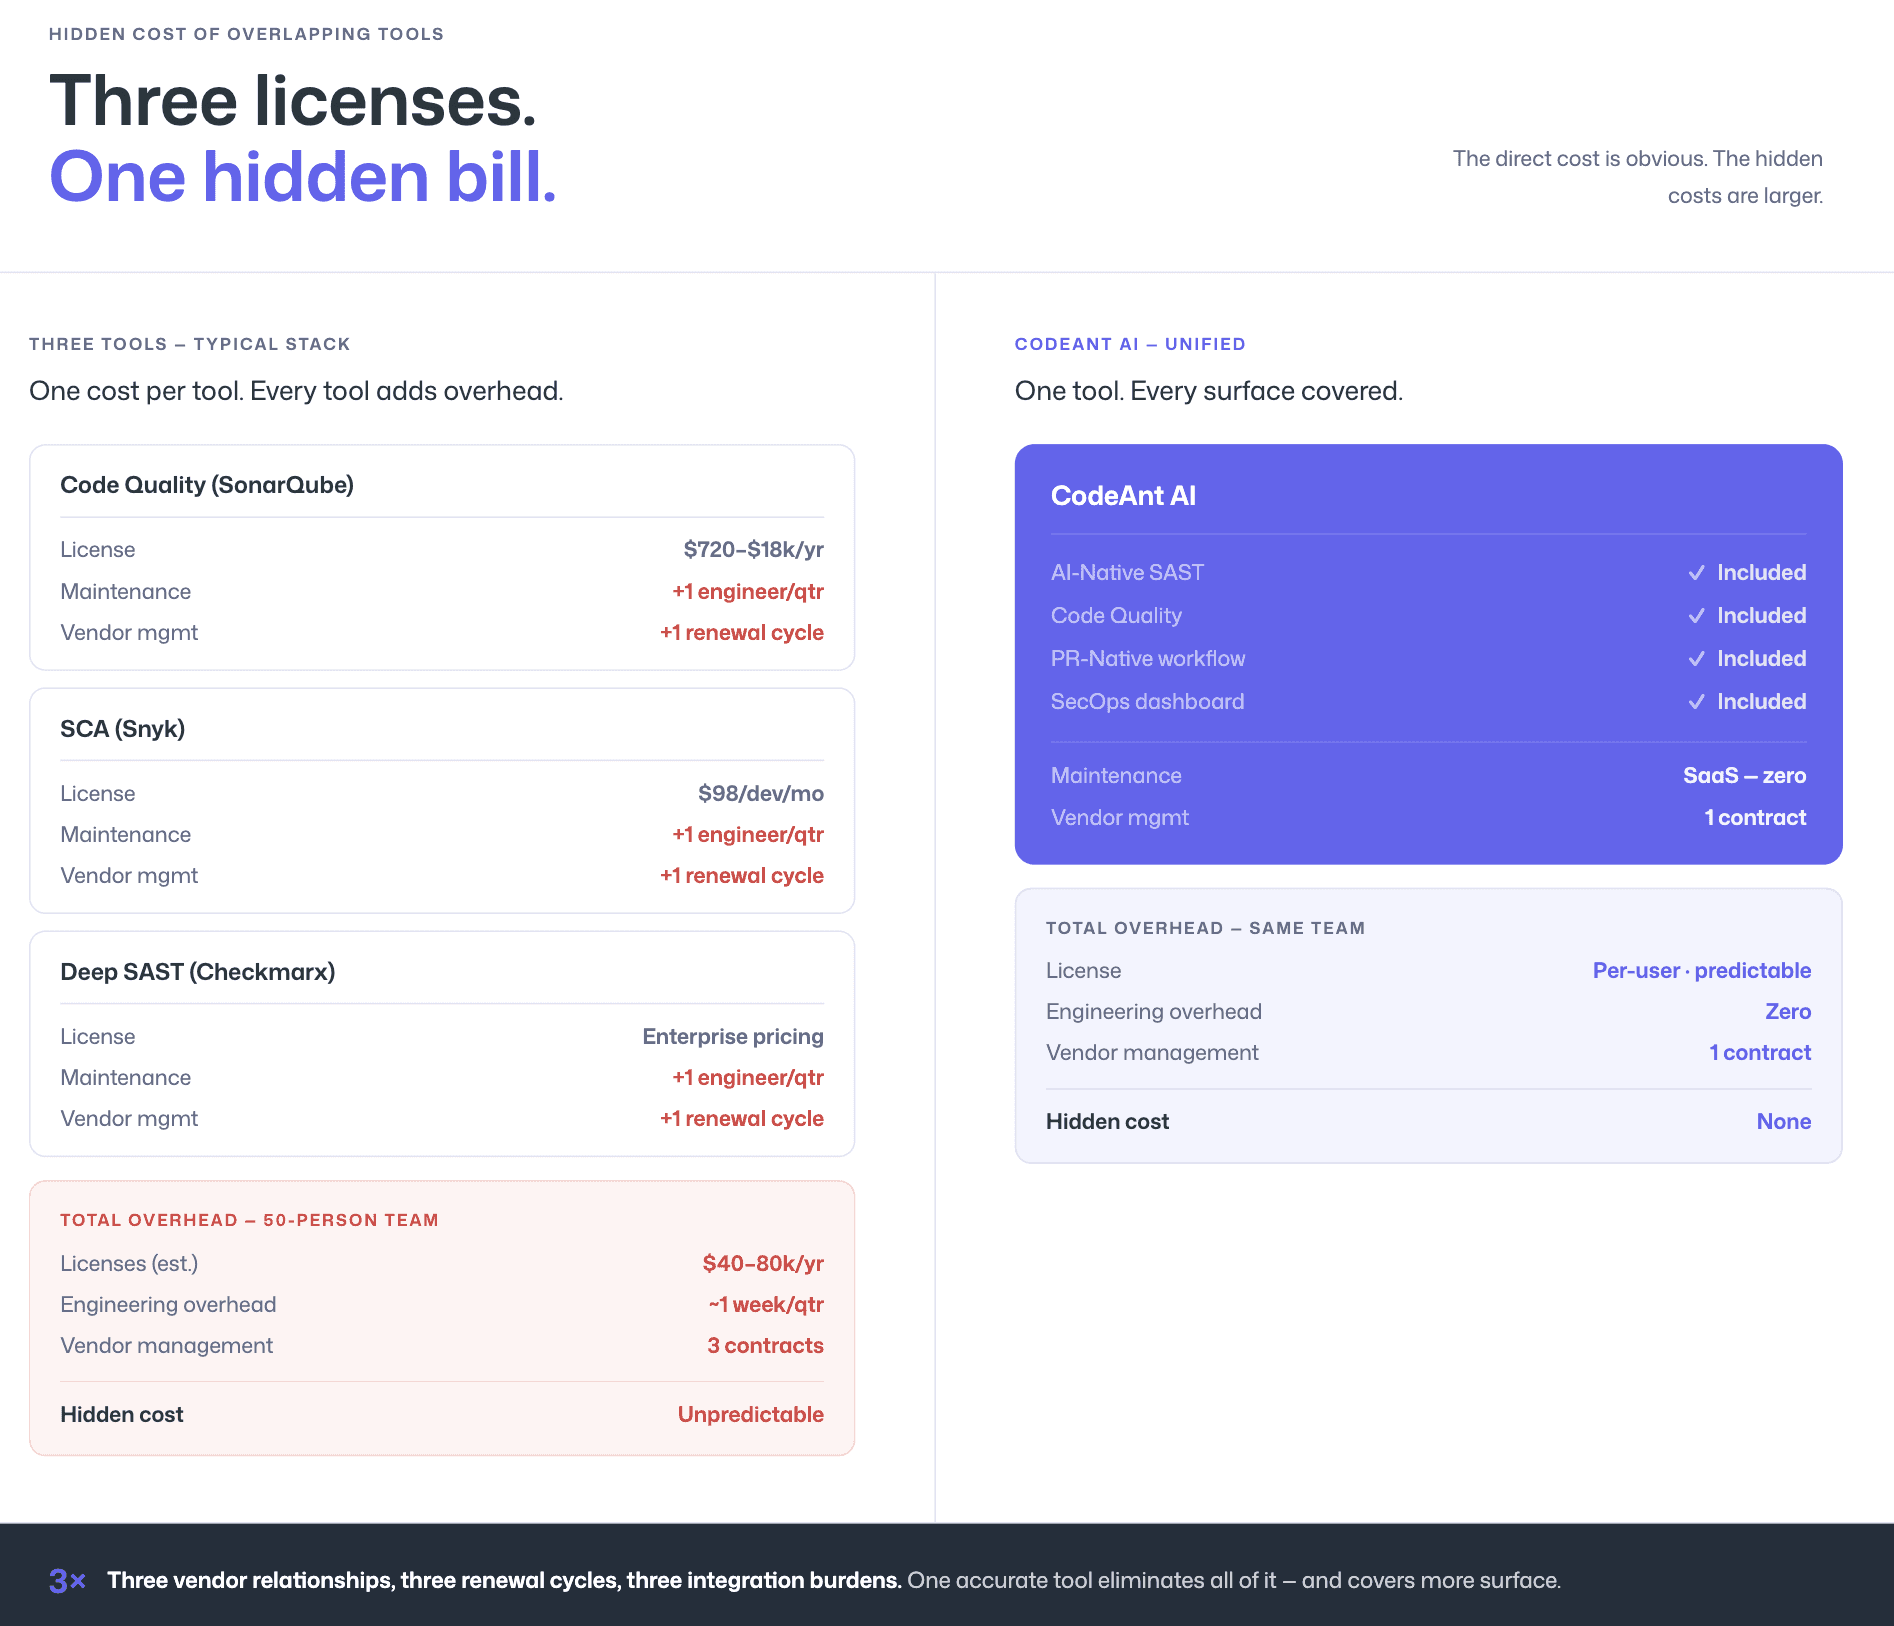Click the 'Enterprise pricing' value
Viewport: 1894px width, 1626px height.
pyautogui.click(x=733, y=1037)
